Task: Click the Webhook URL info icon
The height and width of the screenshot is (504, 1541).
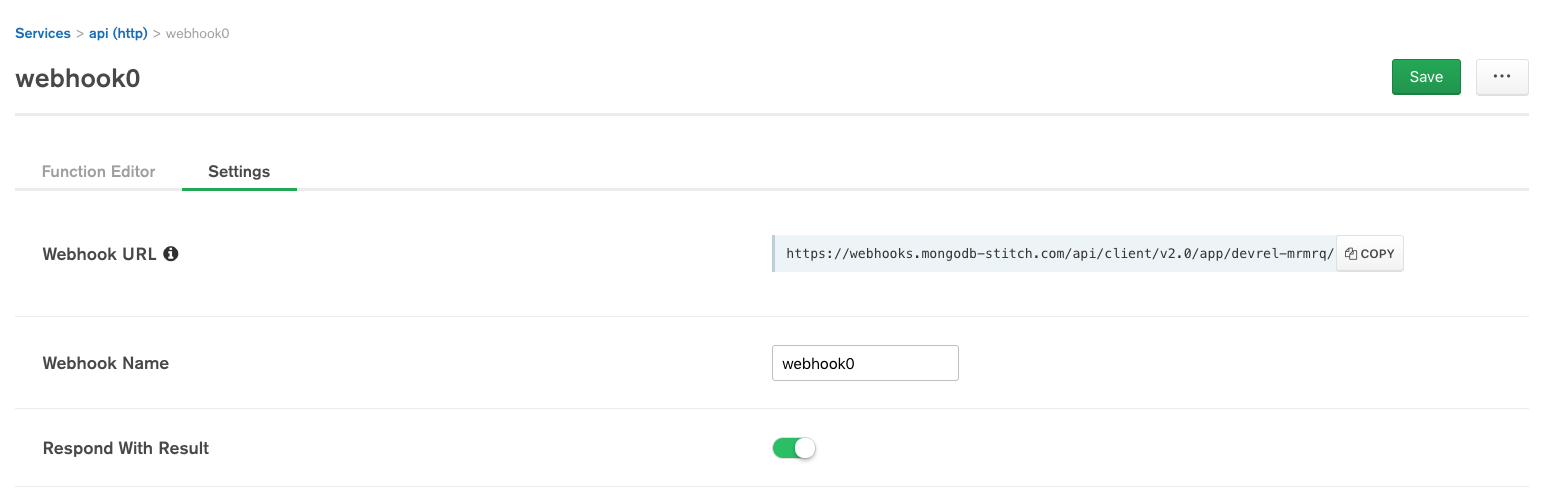Action: pyautogui.click(x=171, y=254)
